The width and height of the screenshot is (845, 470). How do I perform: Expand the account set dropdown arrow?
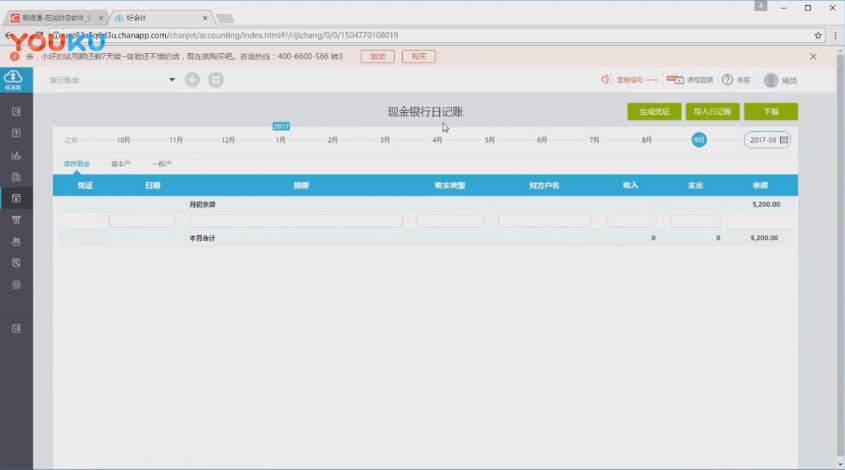pyautogui.click(x=172, y=80)
